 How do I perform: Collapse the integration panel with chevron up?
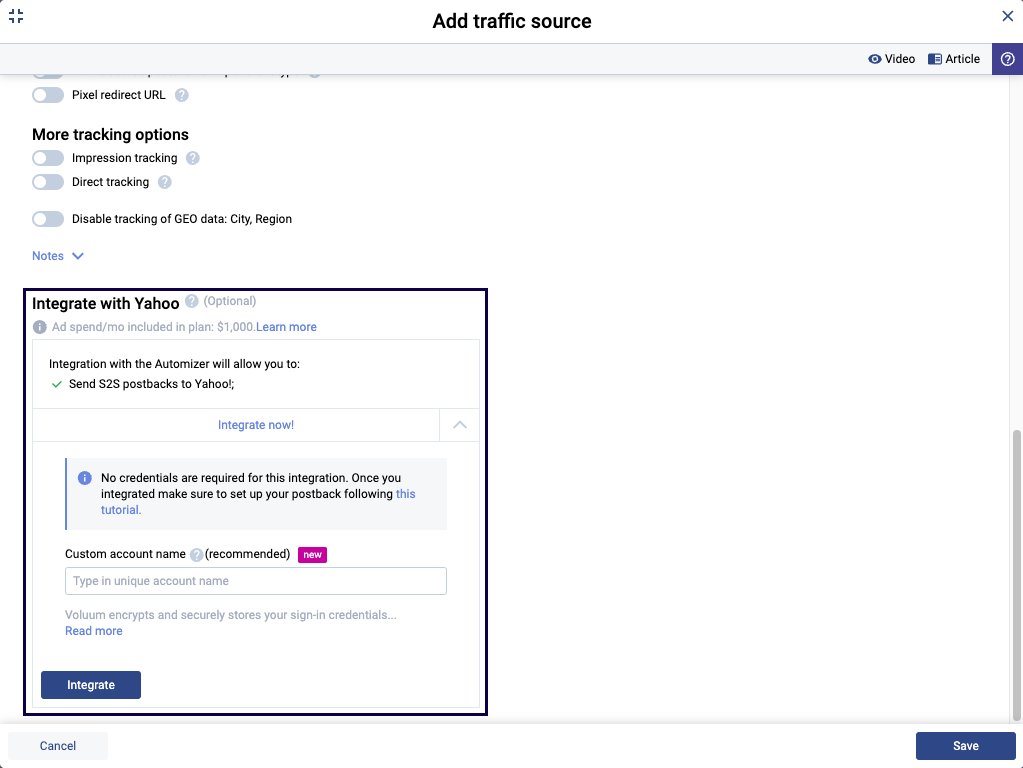459,425
